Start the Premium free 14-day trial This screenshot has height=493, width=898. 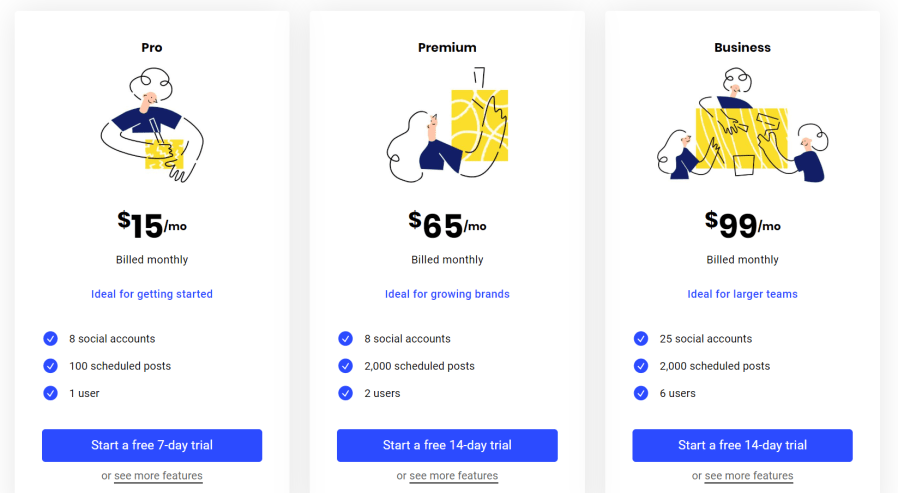coord(447,445)
